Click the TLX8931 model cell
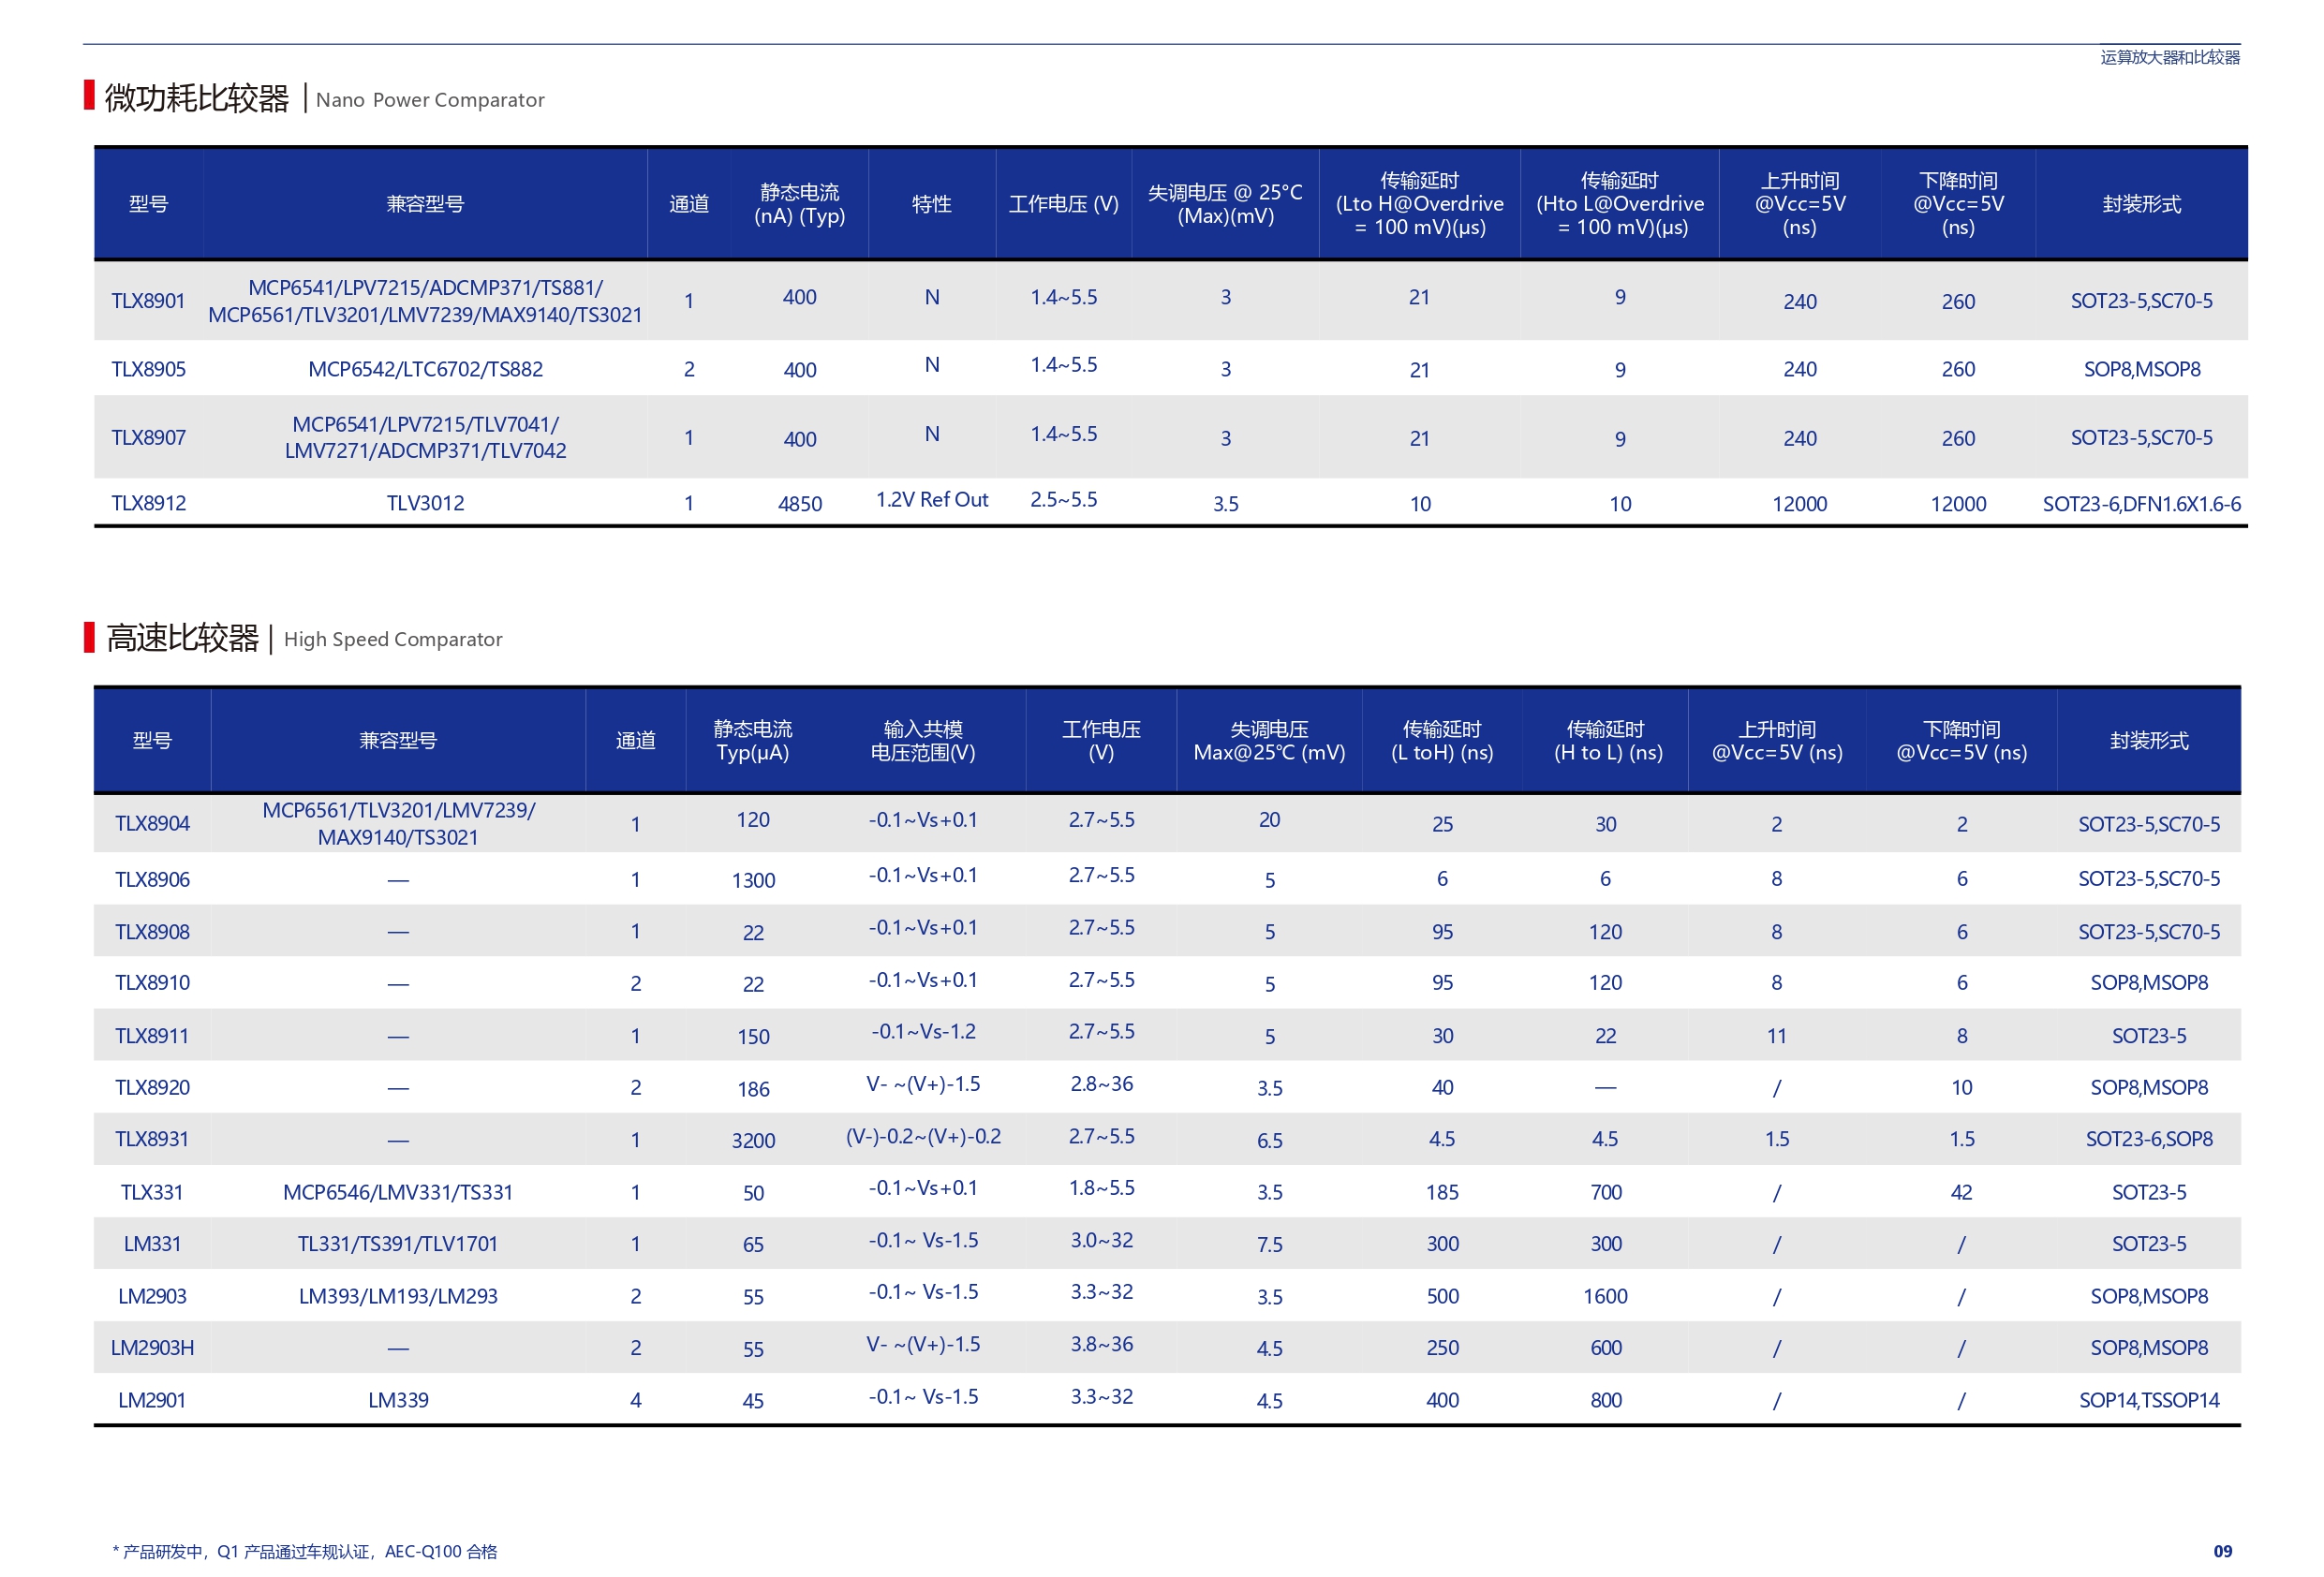This screenshot has width=2324, height=1577. 152,1139
